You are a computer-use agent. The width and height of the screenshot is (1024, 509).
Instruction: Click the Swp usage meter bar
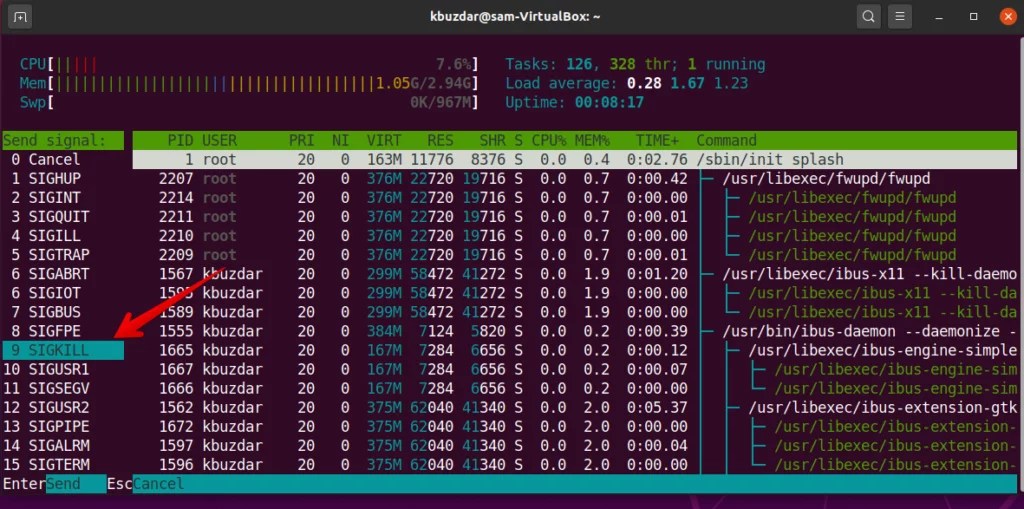pos(249,102)
